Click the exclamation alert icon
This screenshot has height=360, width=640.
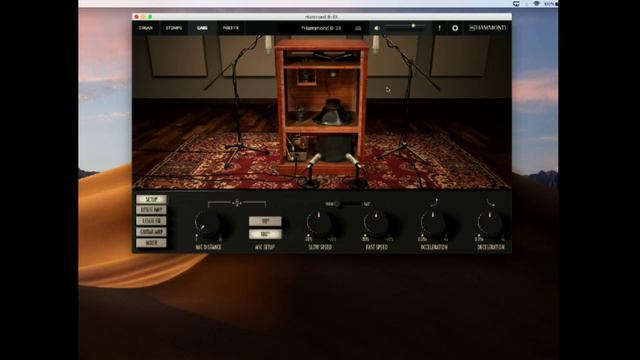[x=440, y=28]
